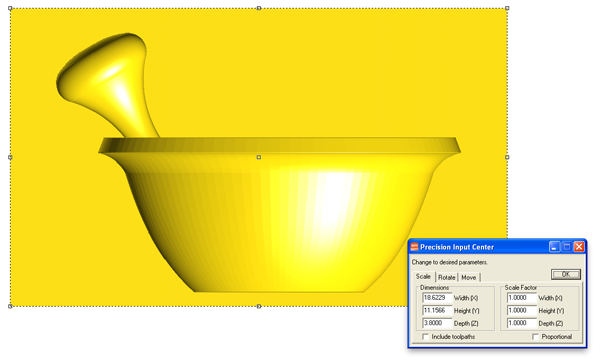
Task: Click the left-middle selection handle
Action: tap(10, 157)
